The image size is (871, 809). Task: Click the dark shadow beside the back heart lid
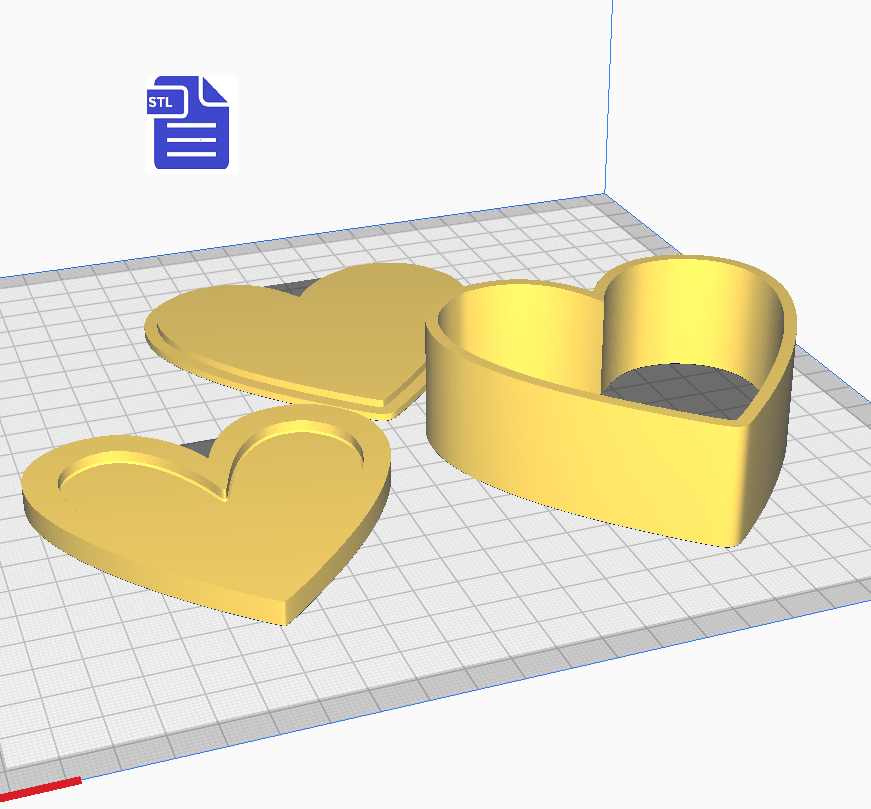(290, 289)
